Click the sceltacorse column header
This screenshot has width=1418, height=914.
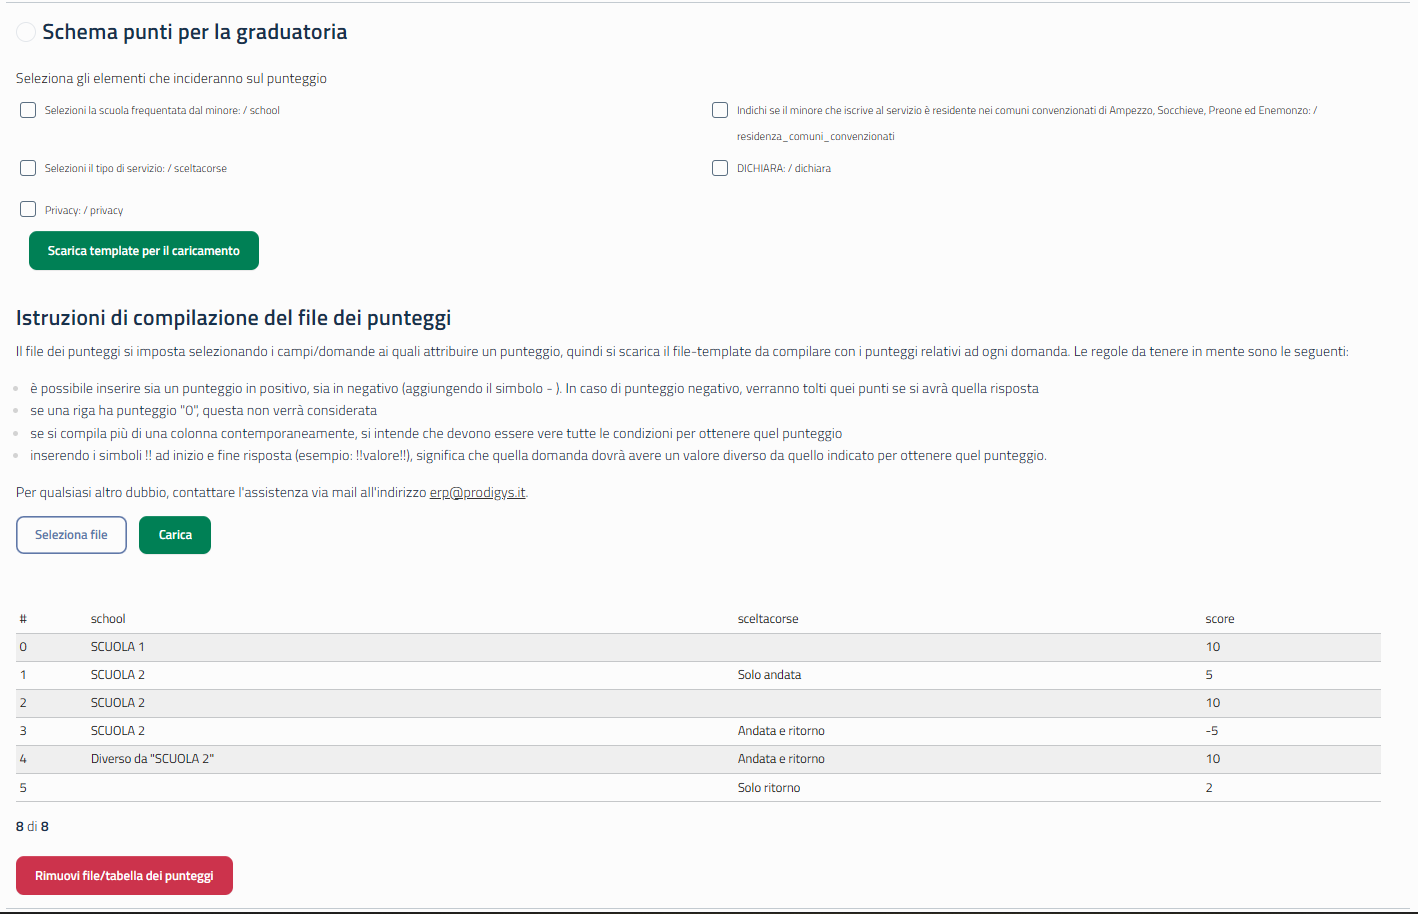click(x=768, y=619)
